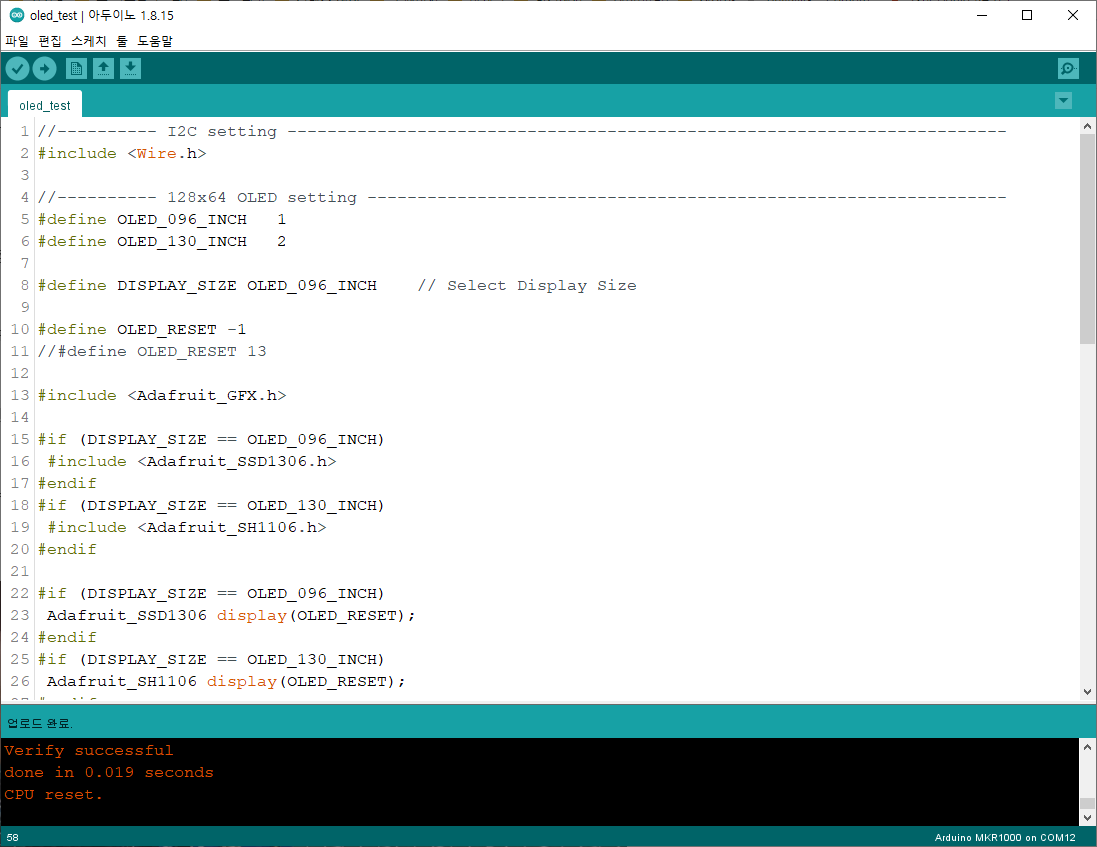
Task: Open a sketch with the Open icon
Action: pyautogui.click(x=104, y=69)
